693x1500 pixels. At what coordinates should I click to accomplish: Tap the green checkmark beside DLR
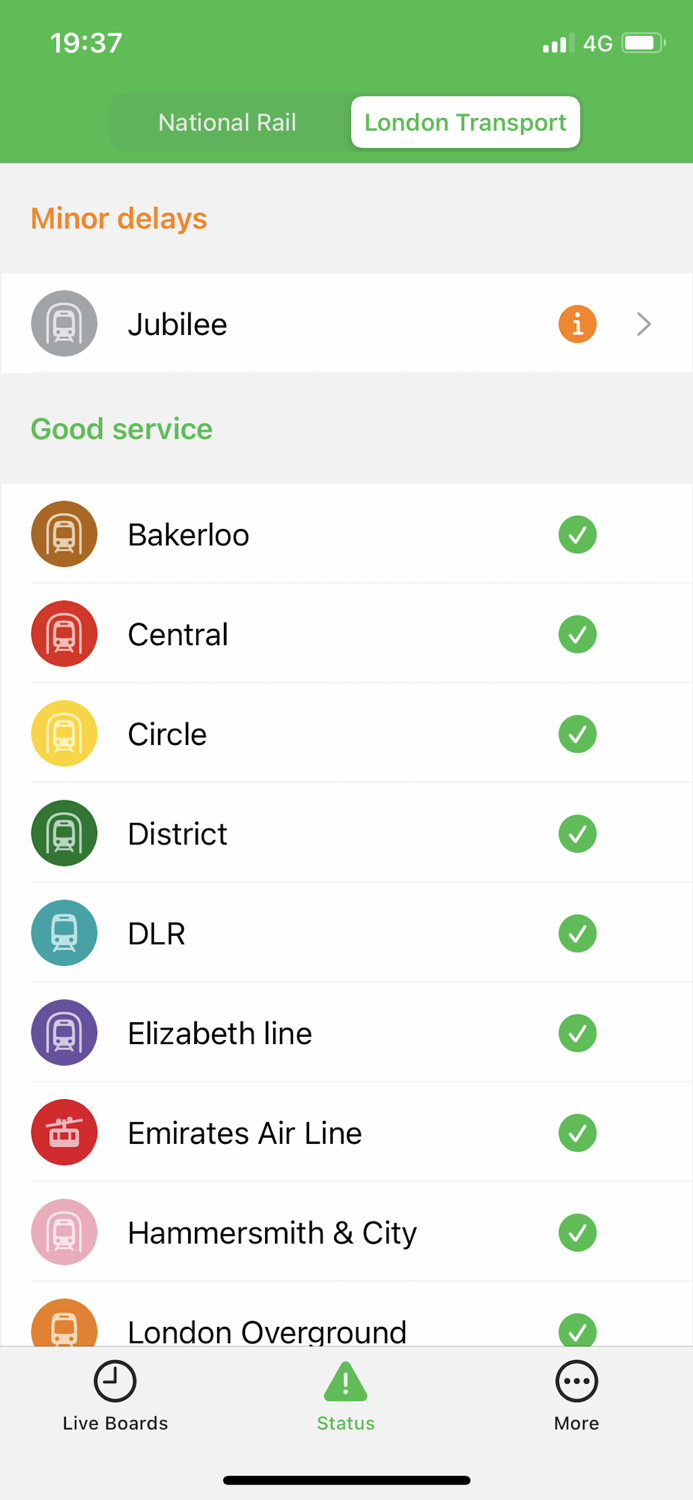[x=577, y=933]
